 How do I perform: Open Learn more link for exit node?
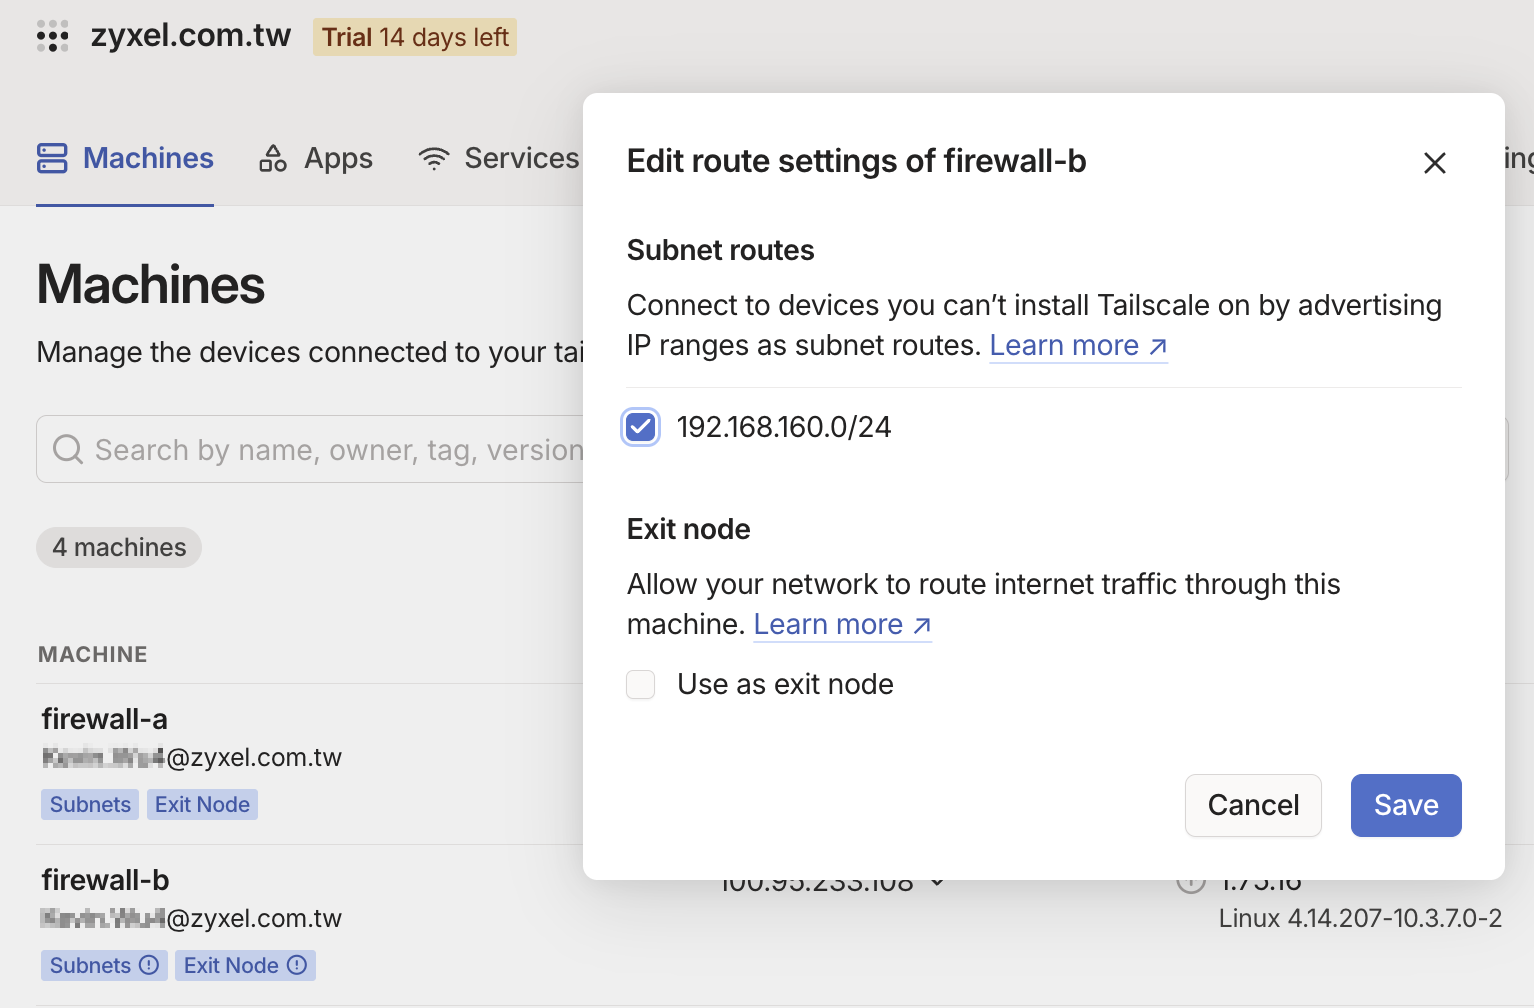pyautogui.click(x=841, y=624)
